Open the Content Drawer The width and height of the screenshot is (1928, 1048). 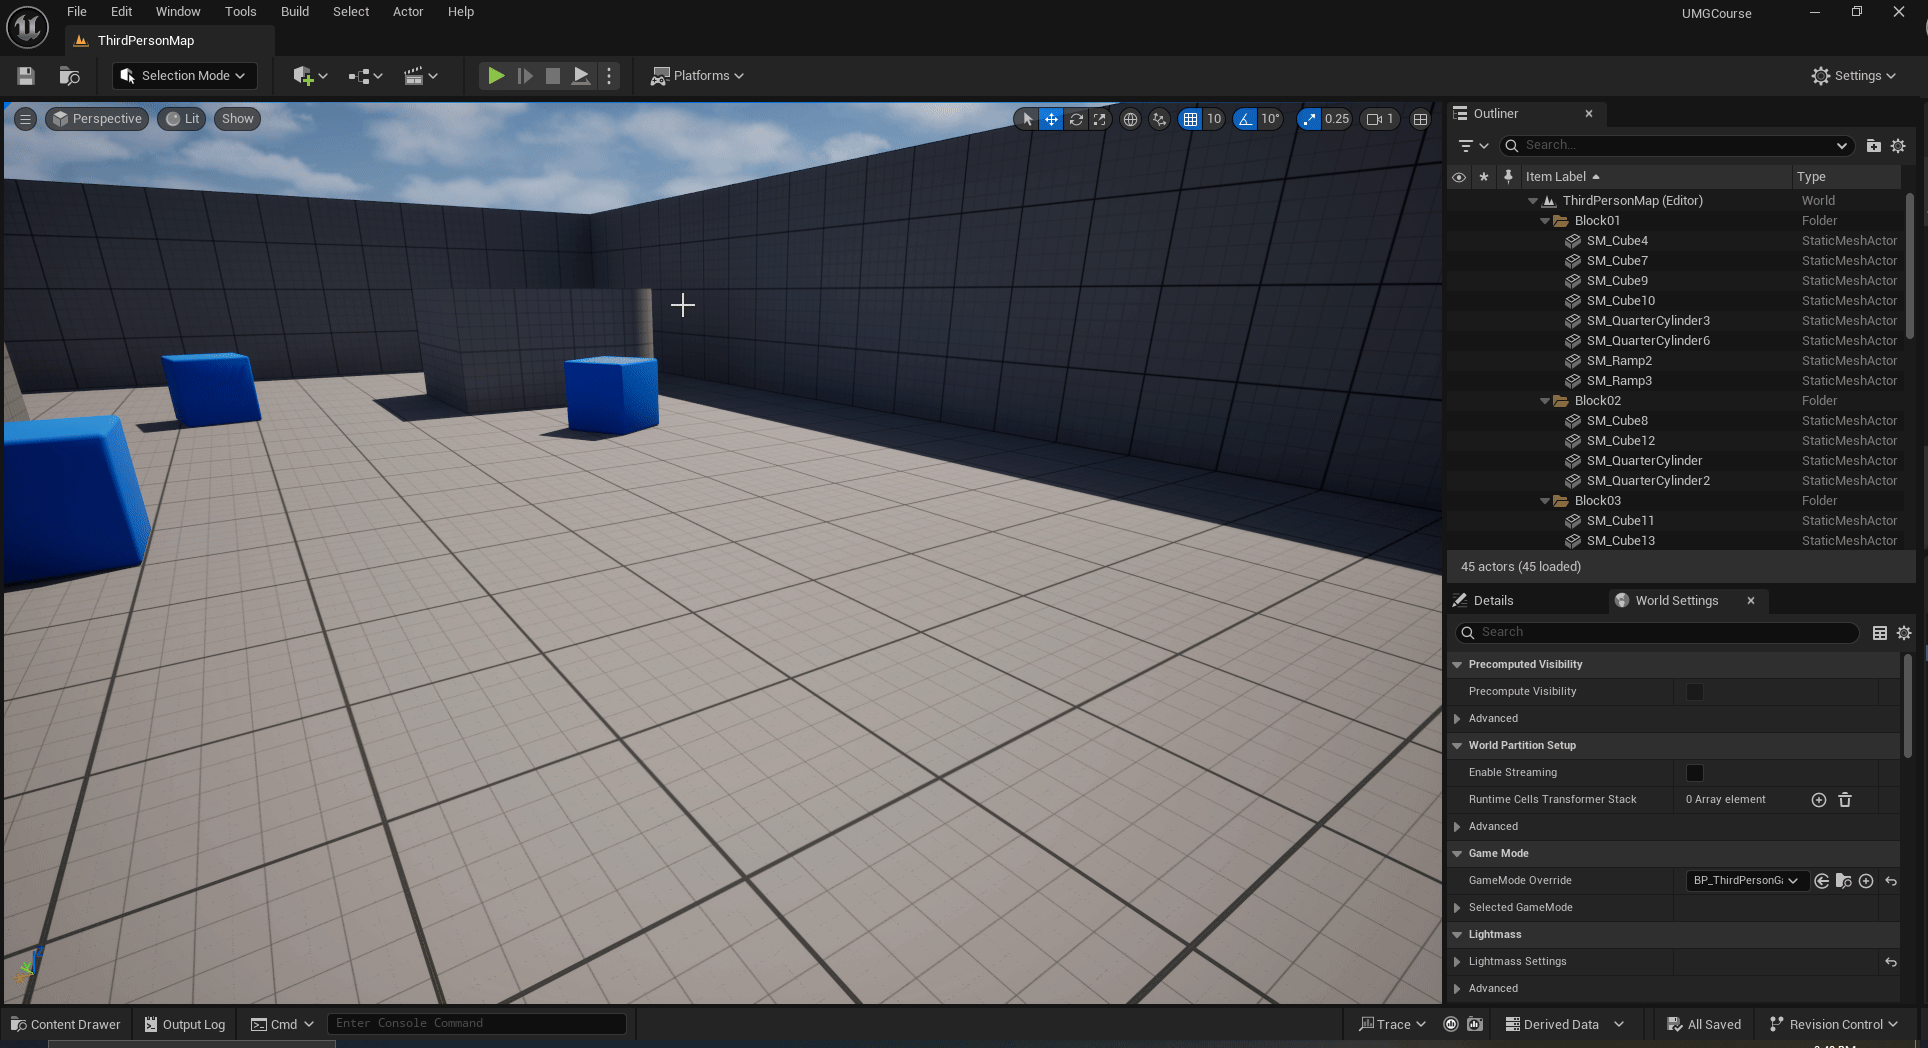pos(65,1025)
